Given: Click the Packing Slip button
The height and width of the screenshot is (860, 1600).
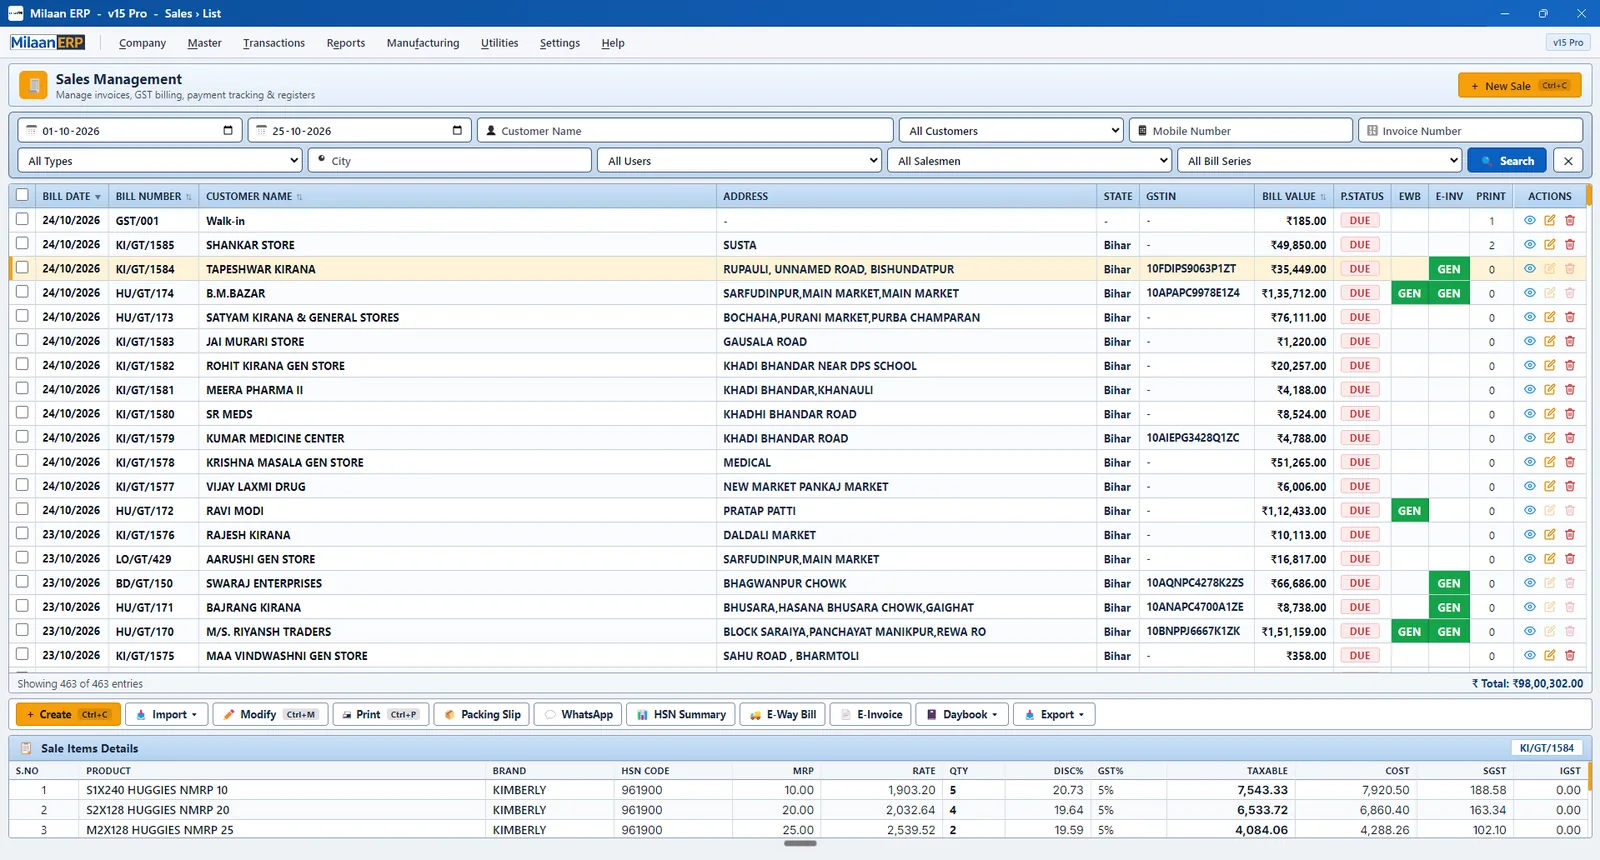Looking at the screenshot, I should tap(481, 715).
